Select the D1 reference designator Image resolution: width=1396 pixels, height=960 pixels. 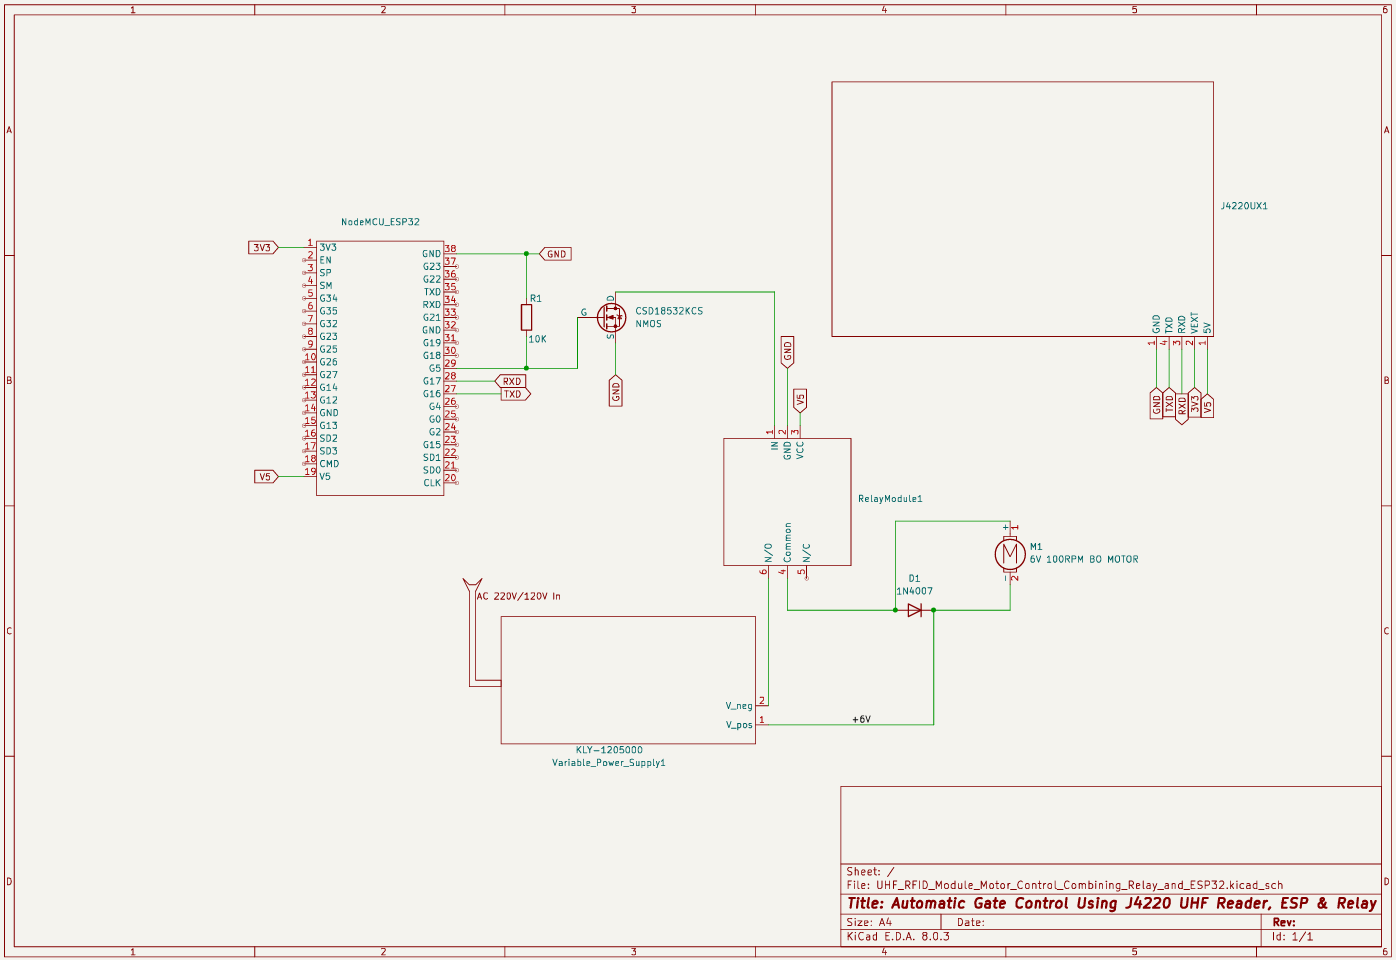[x=914, y=578]
